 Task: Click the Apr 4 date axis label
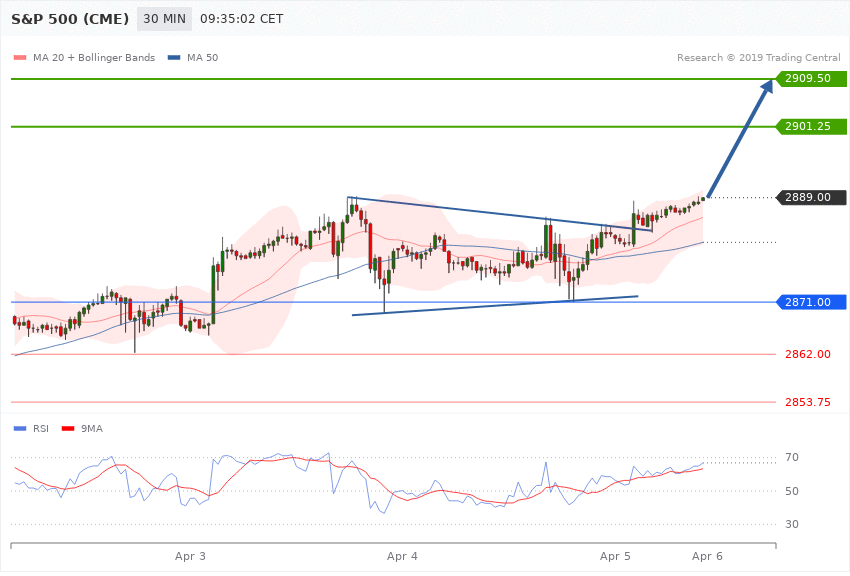(402, 556)
